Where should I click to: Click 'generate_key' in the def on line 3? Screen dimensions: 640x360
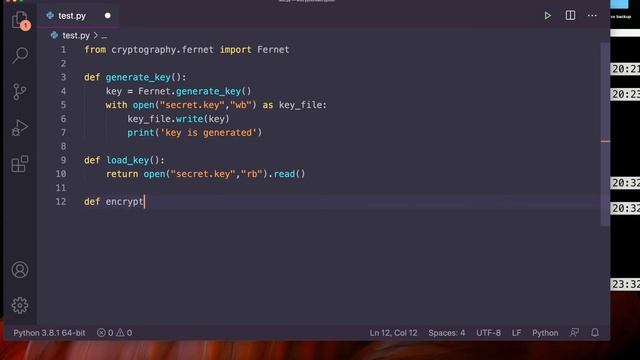pyautogui.click(x=138, y=78)
